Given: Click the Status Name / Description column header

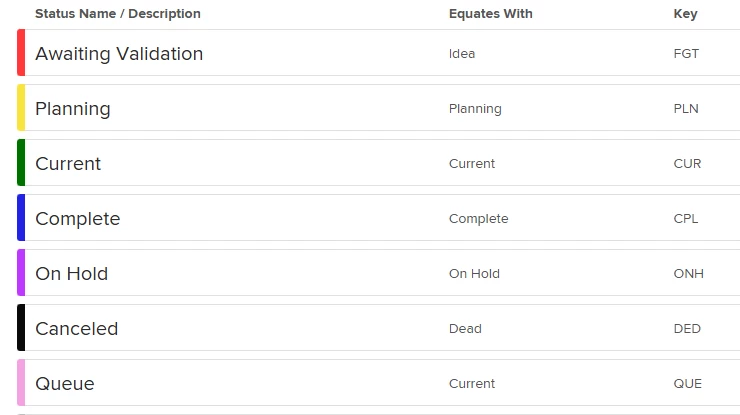Looking at the screenshot, I should (x=118, y=14).
